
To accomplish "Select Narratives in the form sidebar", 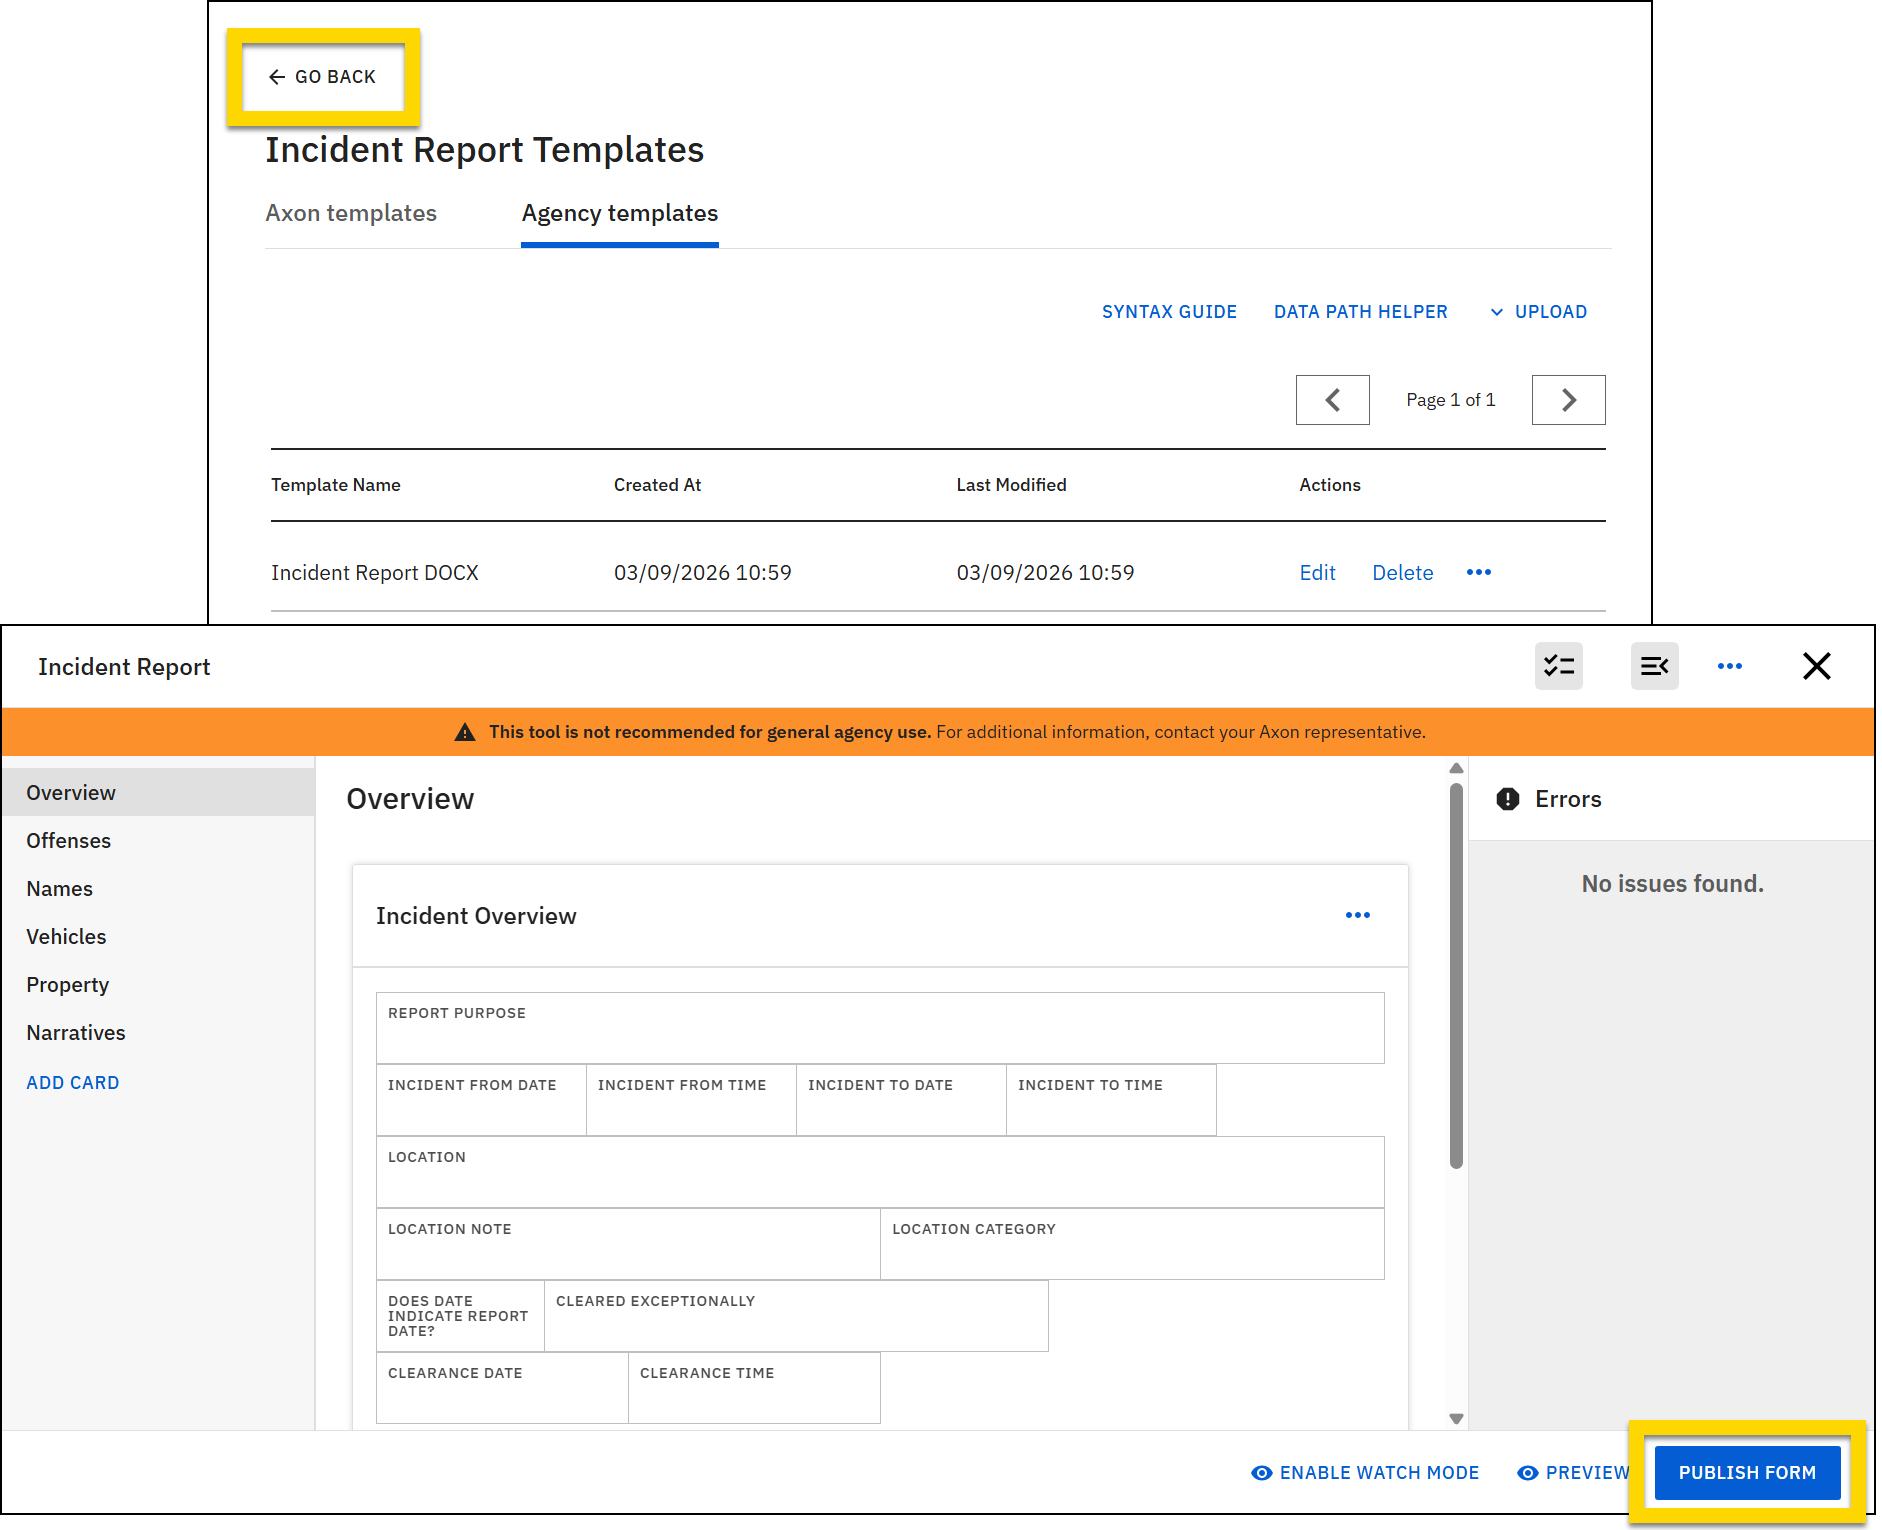I will pyautogui.click(x=75, y=1032).
